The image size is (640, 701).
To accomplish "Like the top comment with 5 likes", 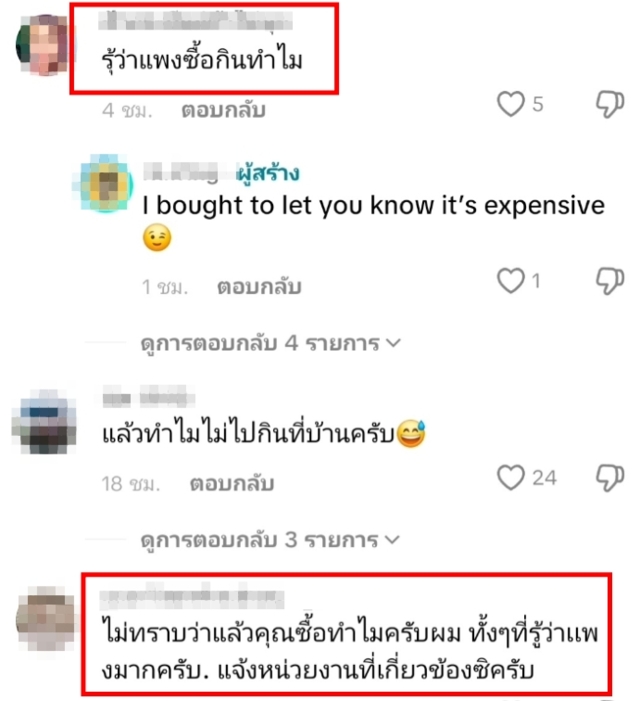I will pyautogui.click(x=511, y=104).
